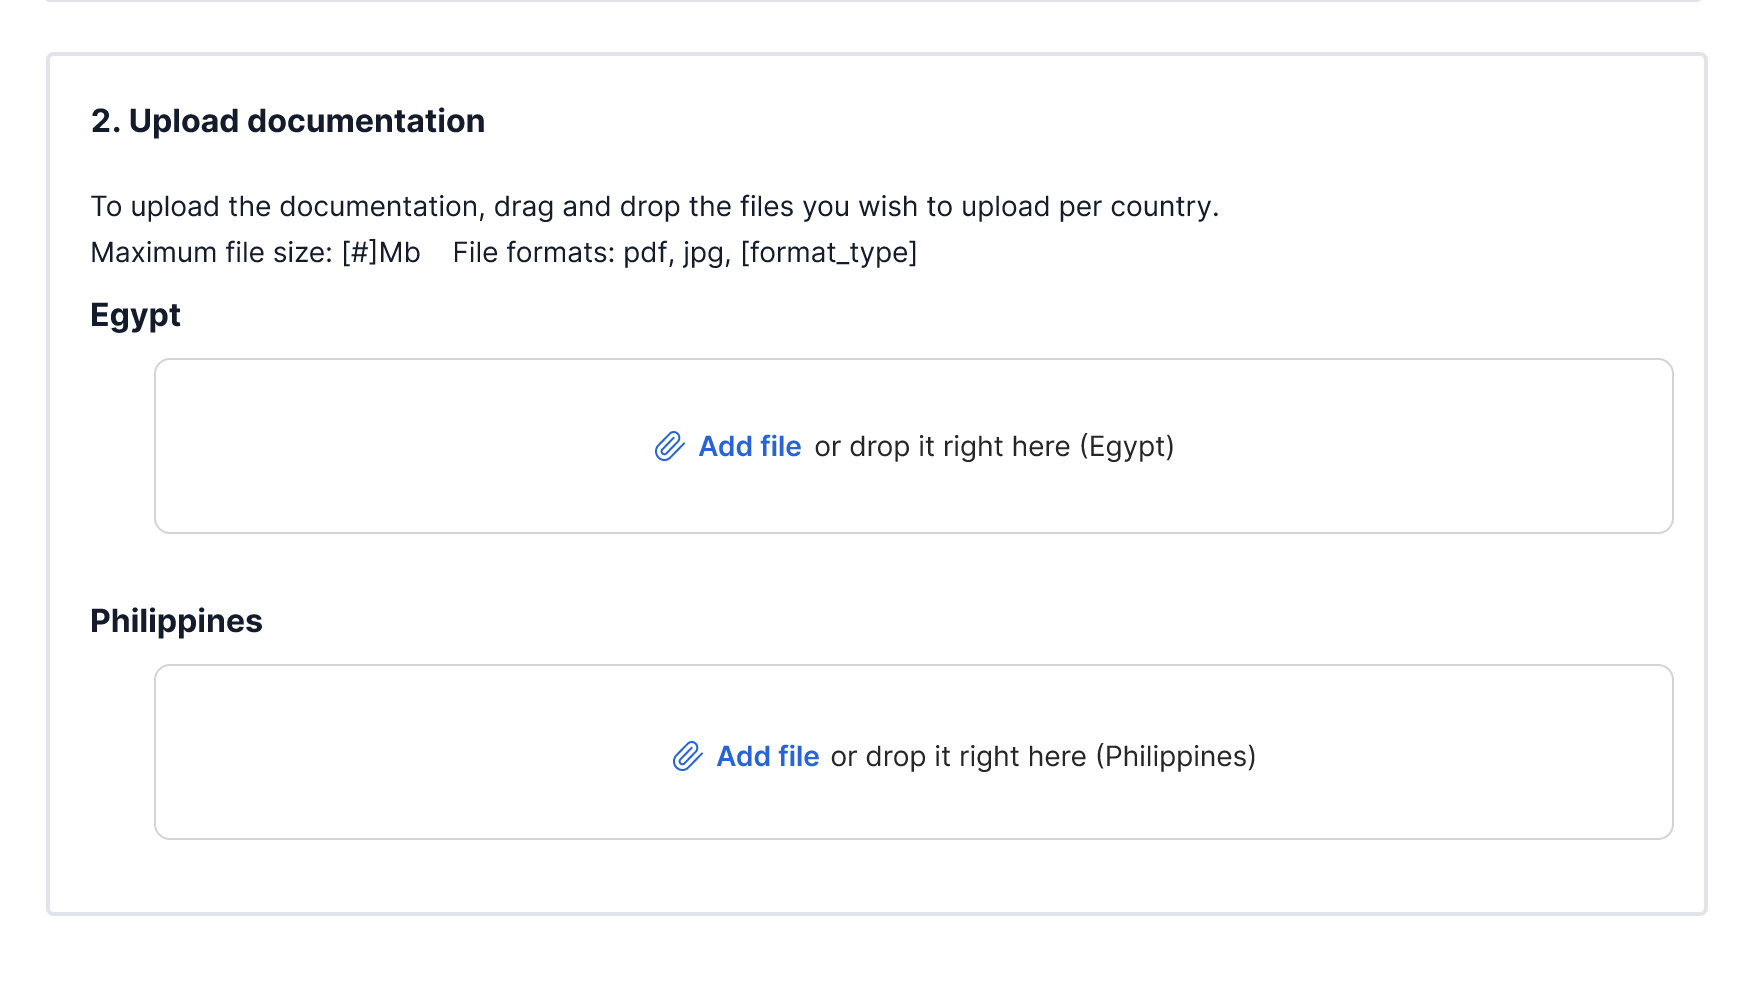Click the "File formats: pdf, jpg, [format_type]" text
The width and height of the screenshot is (1754, 998).
pos(685,252)
